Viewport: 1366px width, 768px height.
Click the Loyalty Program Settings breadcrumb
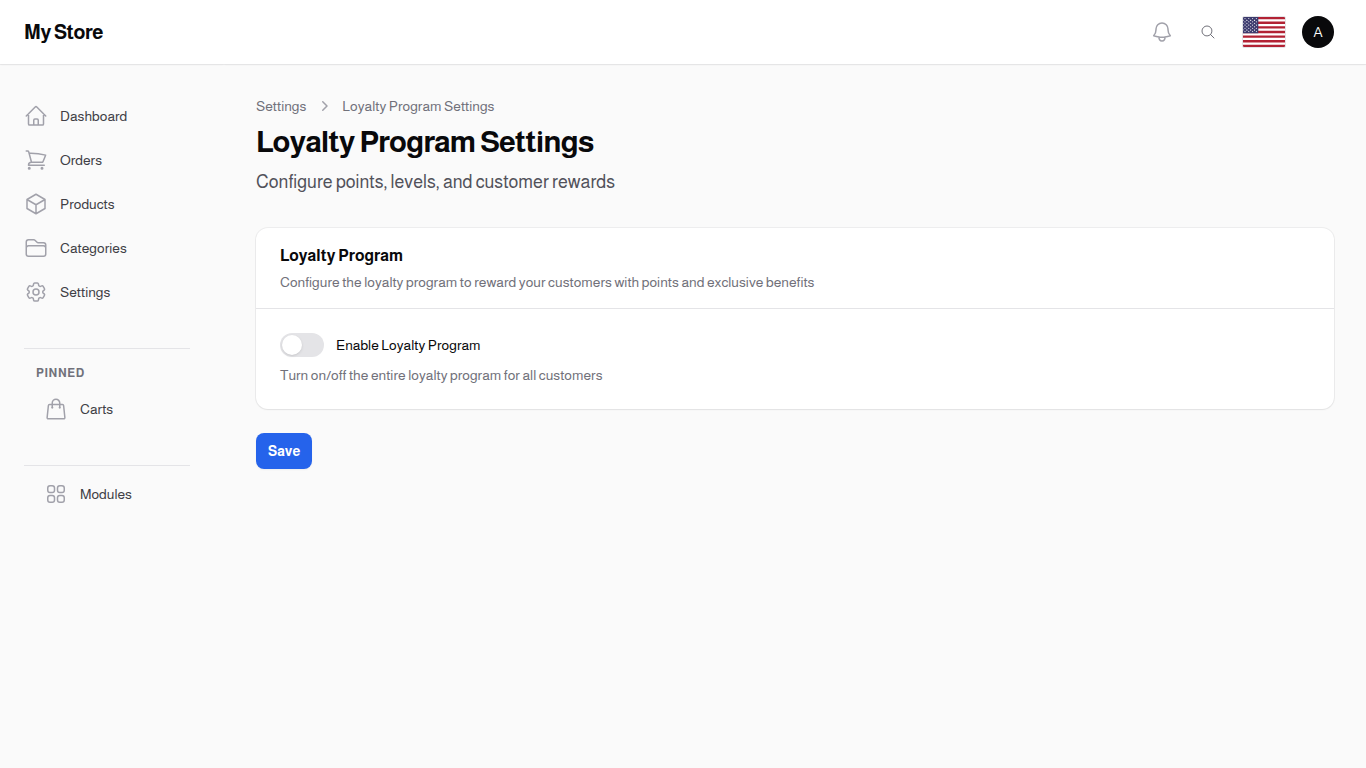pyautogui.click(x=418, y=106)
